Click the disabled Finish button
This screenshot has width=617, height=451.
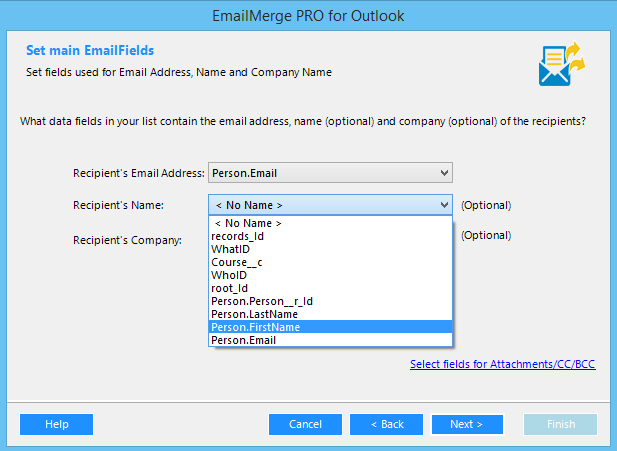click(561, 424)
